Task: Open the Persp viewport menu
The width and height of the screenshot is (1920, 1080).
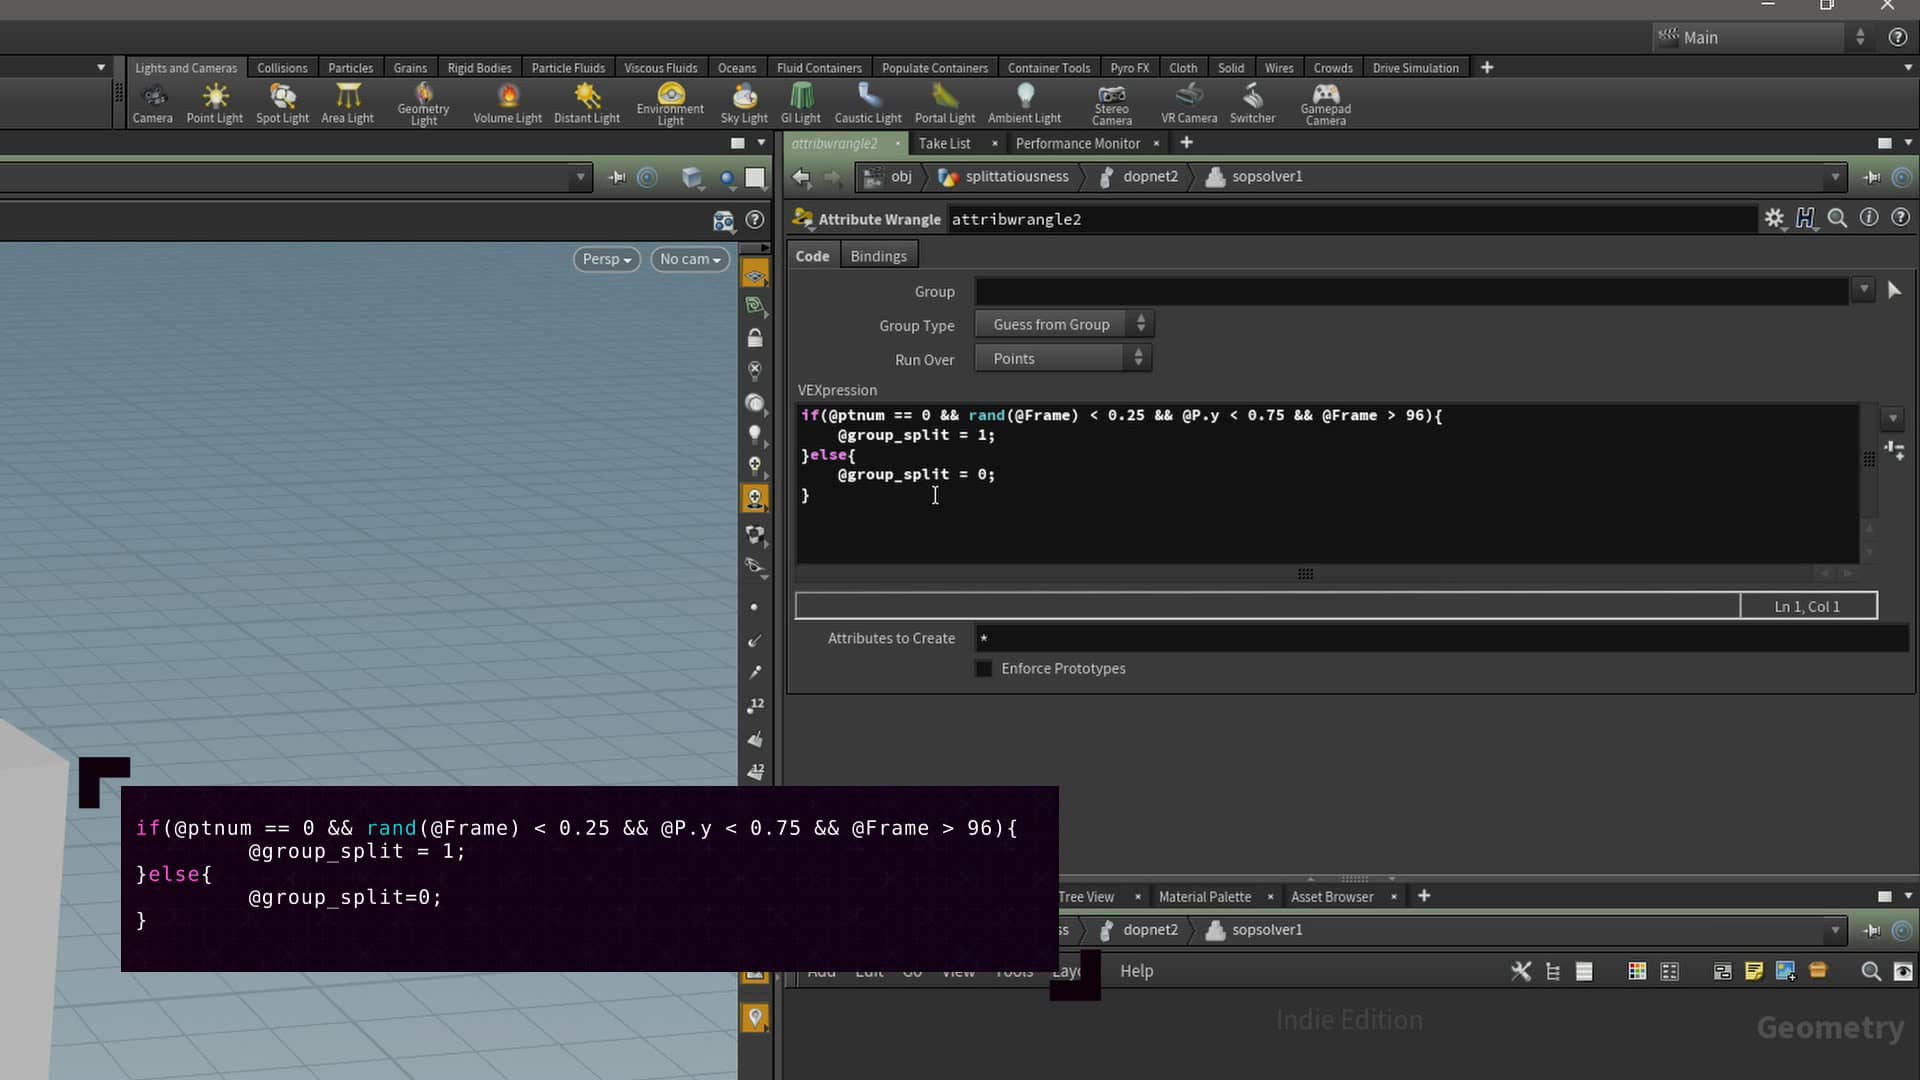Action: pyautogui.click(x=605, y=259)
